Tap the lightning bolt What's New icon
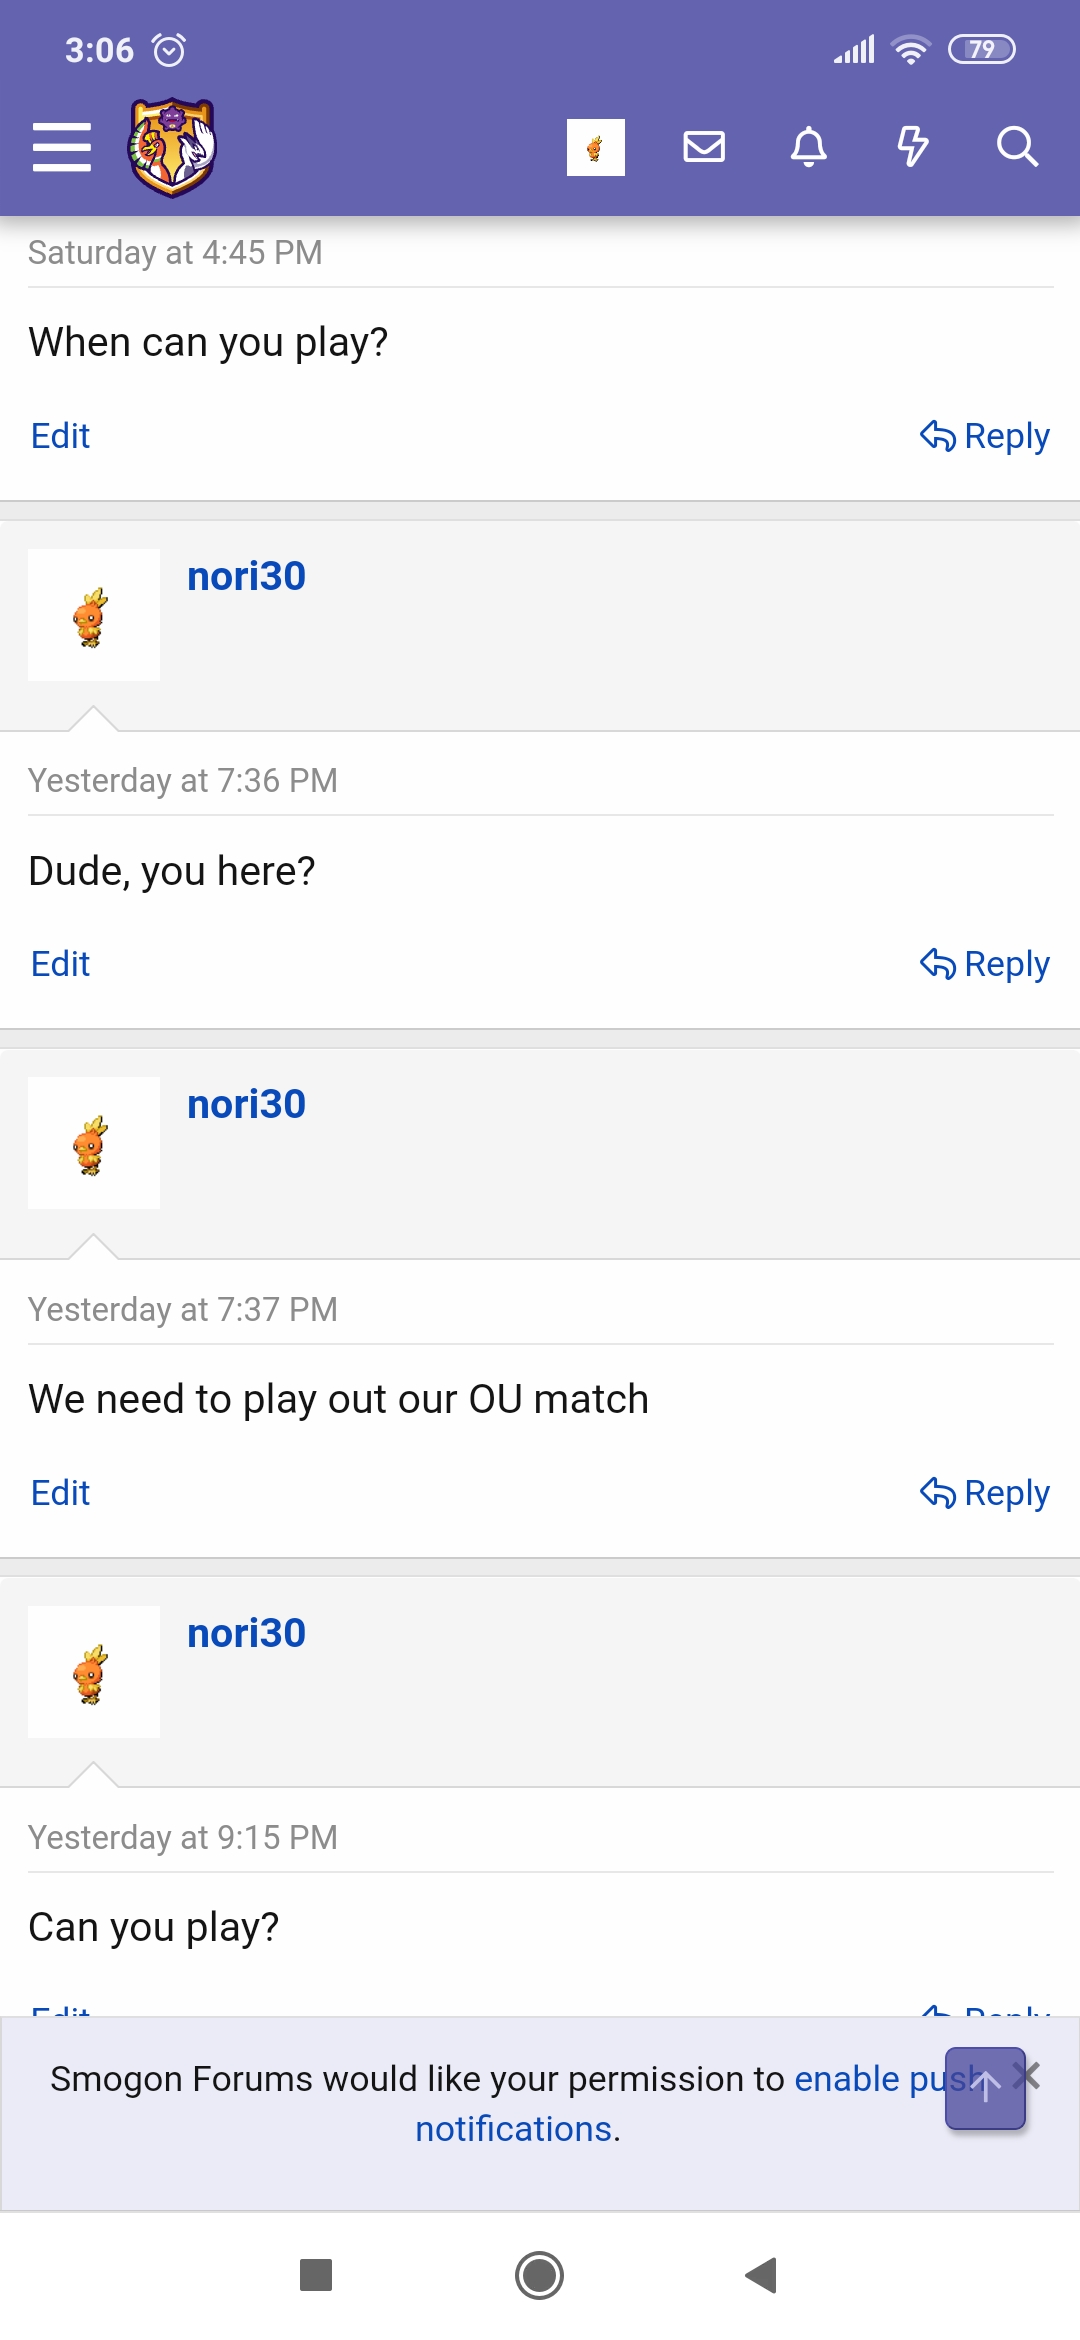The image size is (1080, 2340). point(912,147)
